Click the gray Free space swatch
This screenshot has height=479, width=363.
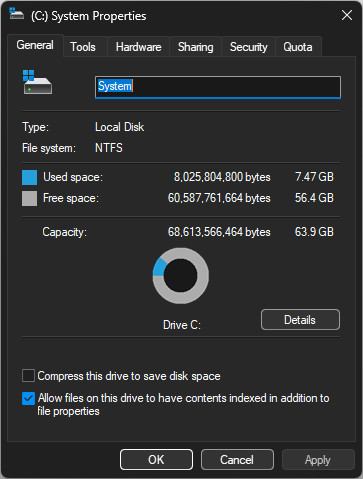tap(29, 198)
